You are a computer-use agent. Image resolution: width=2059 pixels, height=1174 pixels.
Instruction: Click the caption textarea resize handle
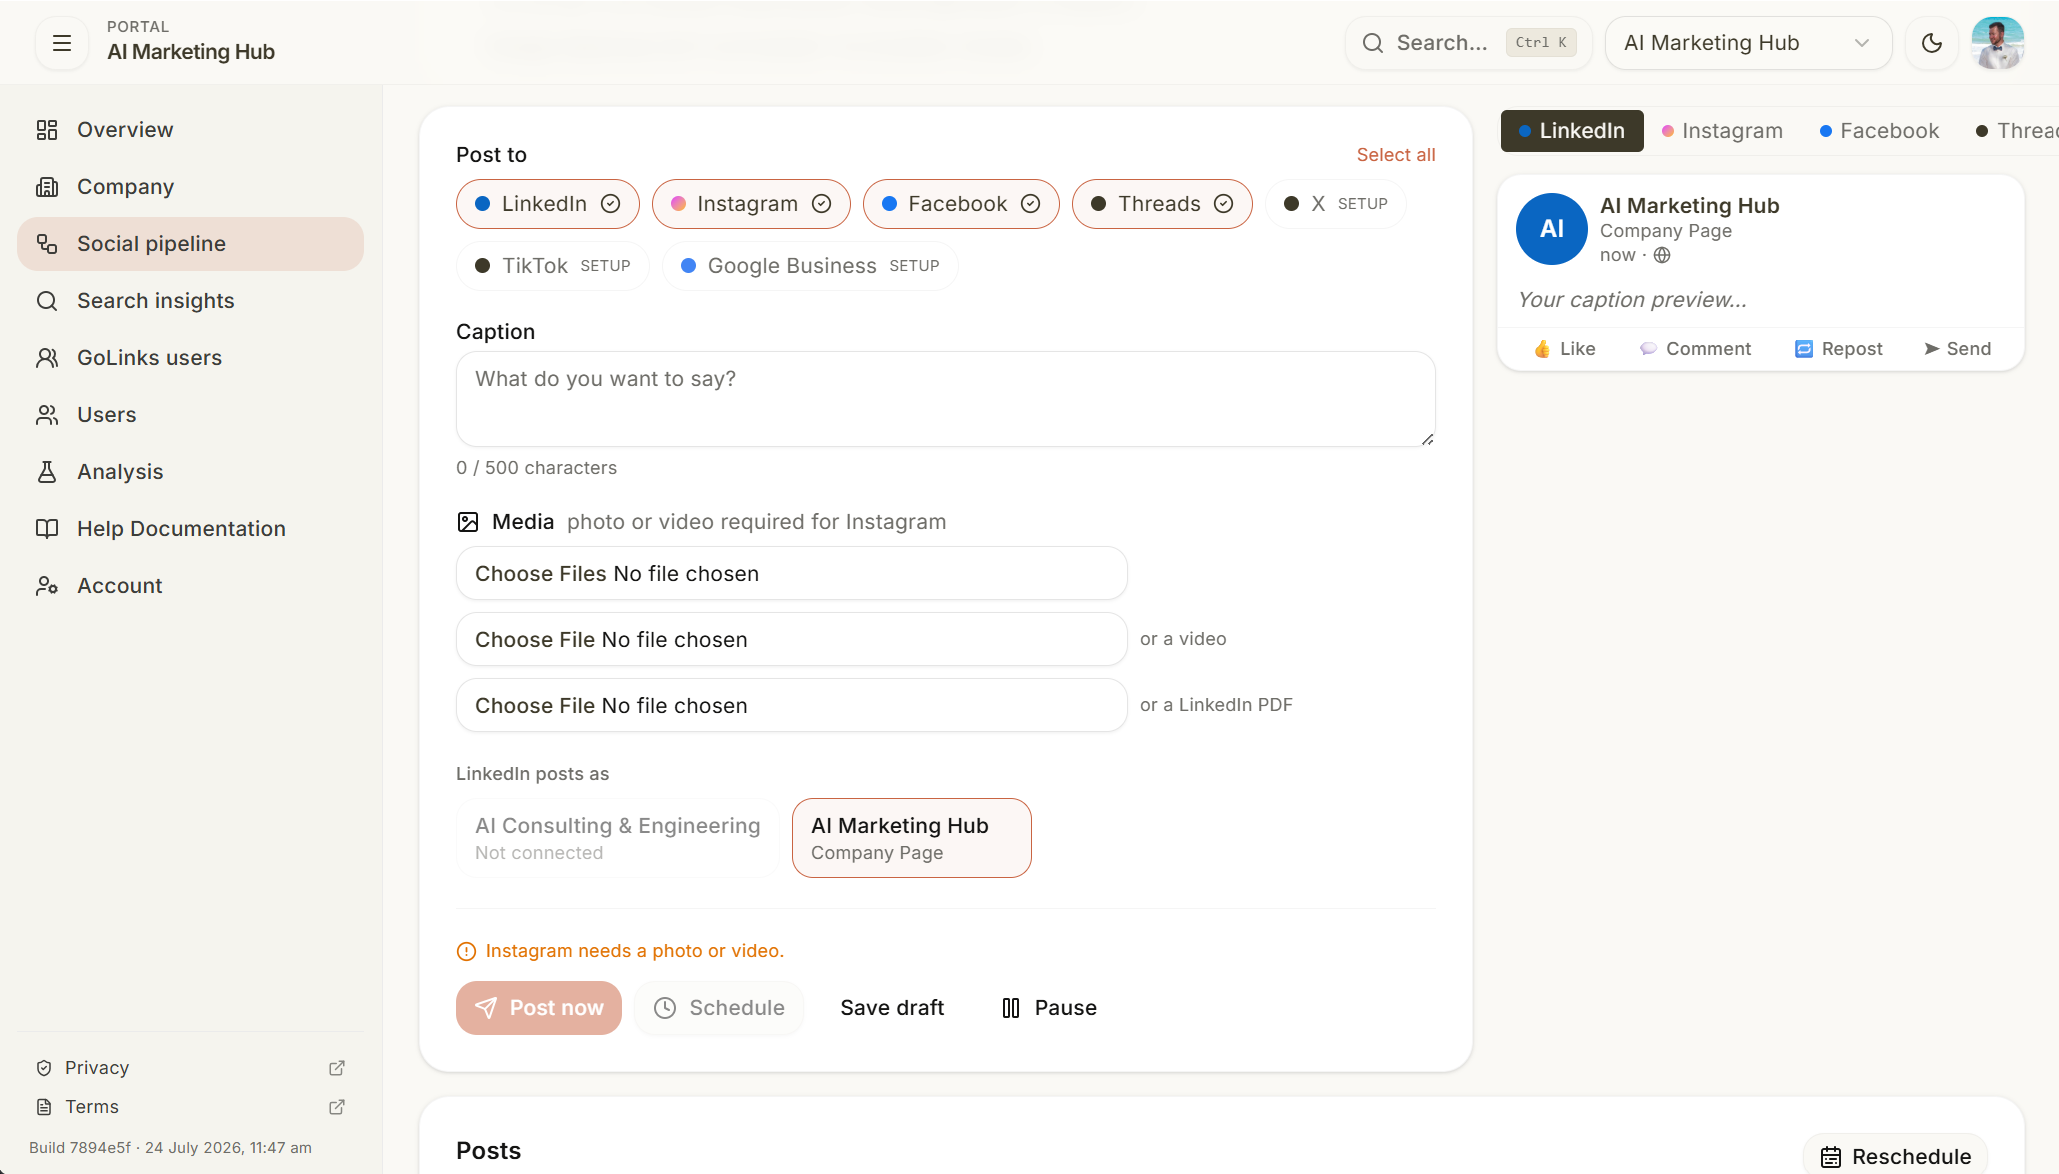click(1427, 439)
